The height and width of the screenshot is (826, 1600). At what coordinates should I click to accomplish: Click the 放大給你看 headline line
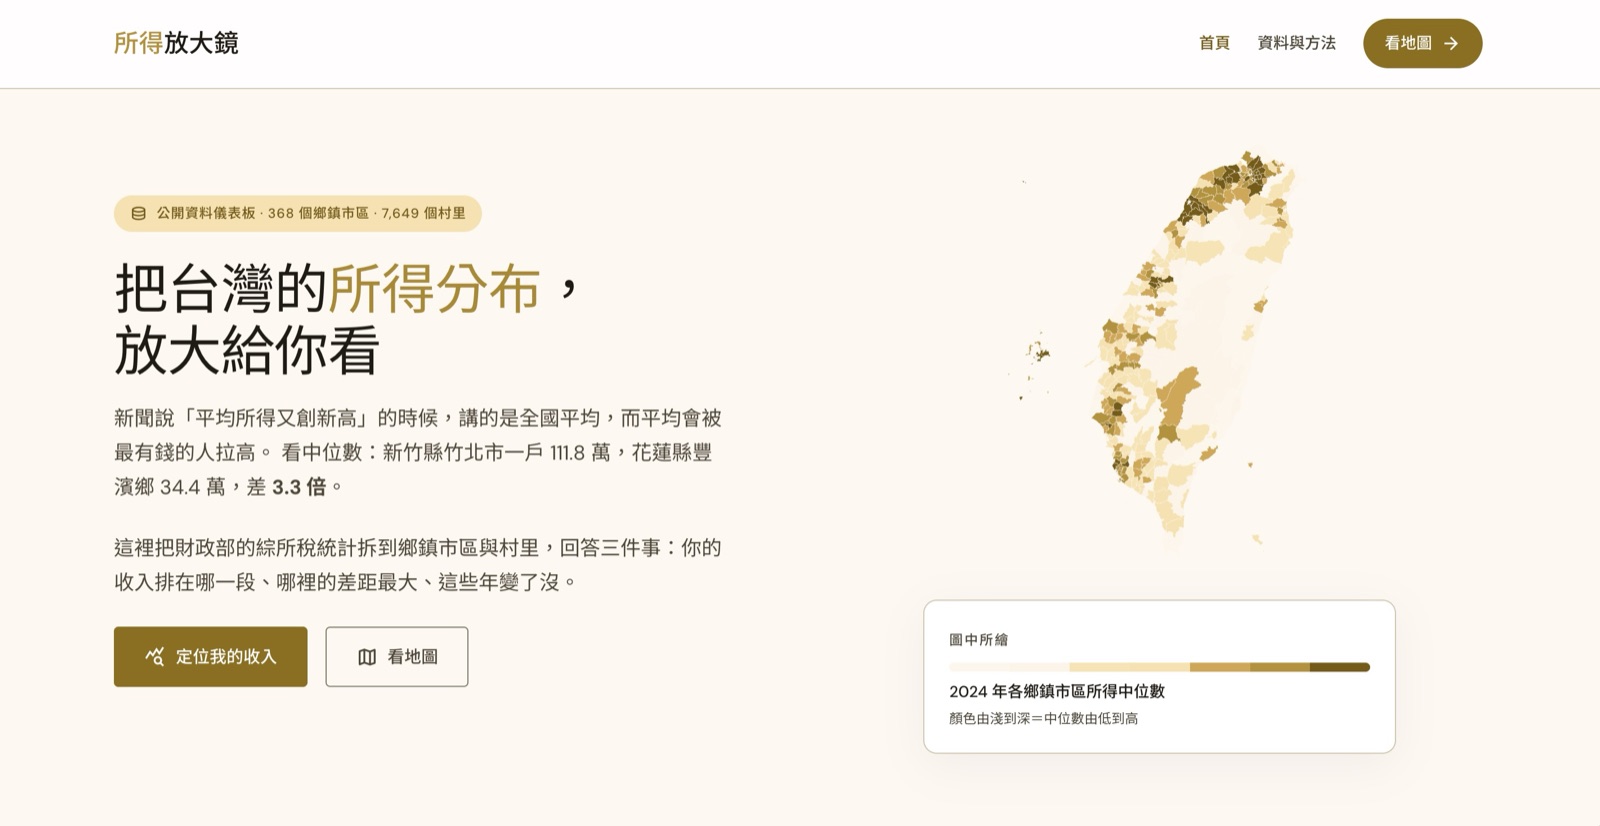[x=247, y=350]
